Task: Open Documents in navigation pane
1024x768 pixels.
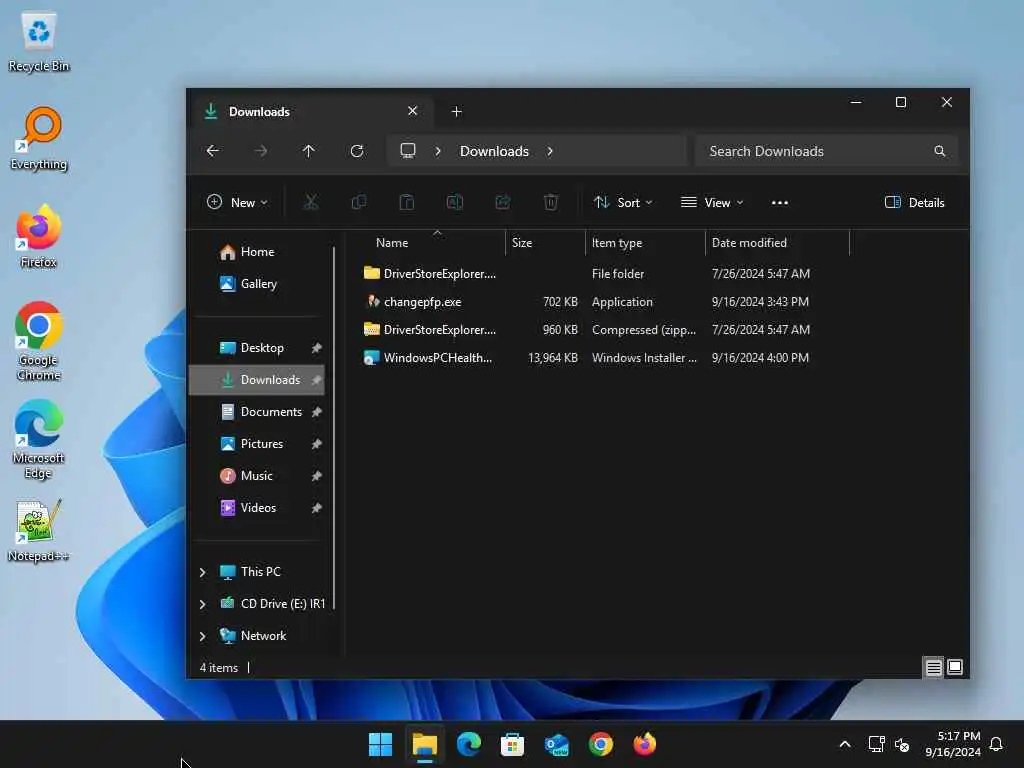Action: 257,412
